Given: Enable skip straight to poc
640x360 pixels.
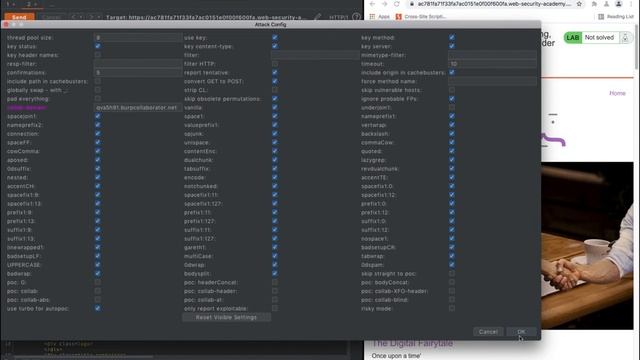Looking at the screenshot, I should [452, 273].
